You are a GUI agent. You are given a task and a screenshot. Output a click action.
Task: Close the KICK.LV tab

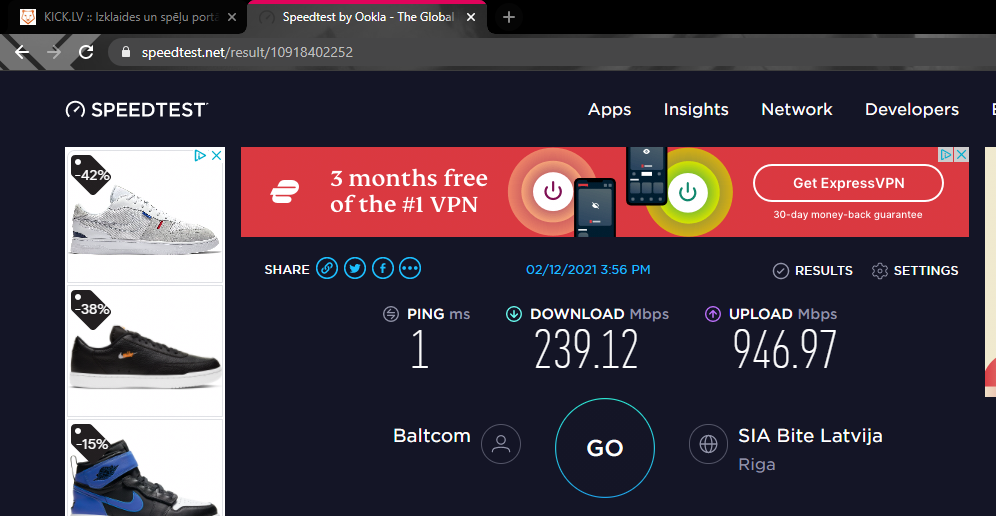[231, 17]
